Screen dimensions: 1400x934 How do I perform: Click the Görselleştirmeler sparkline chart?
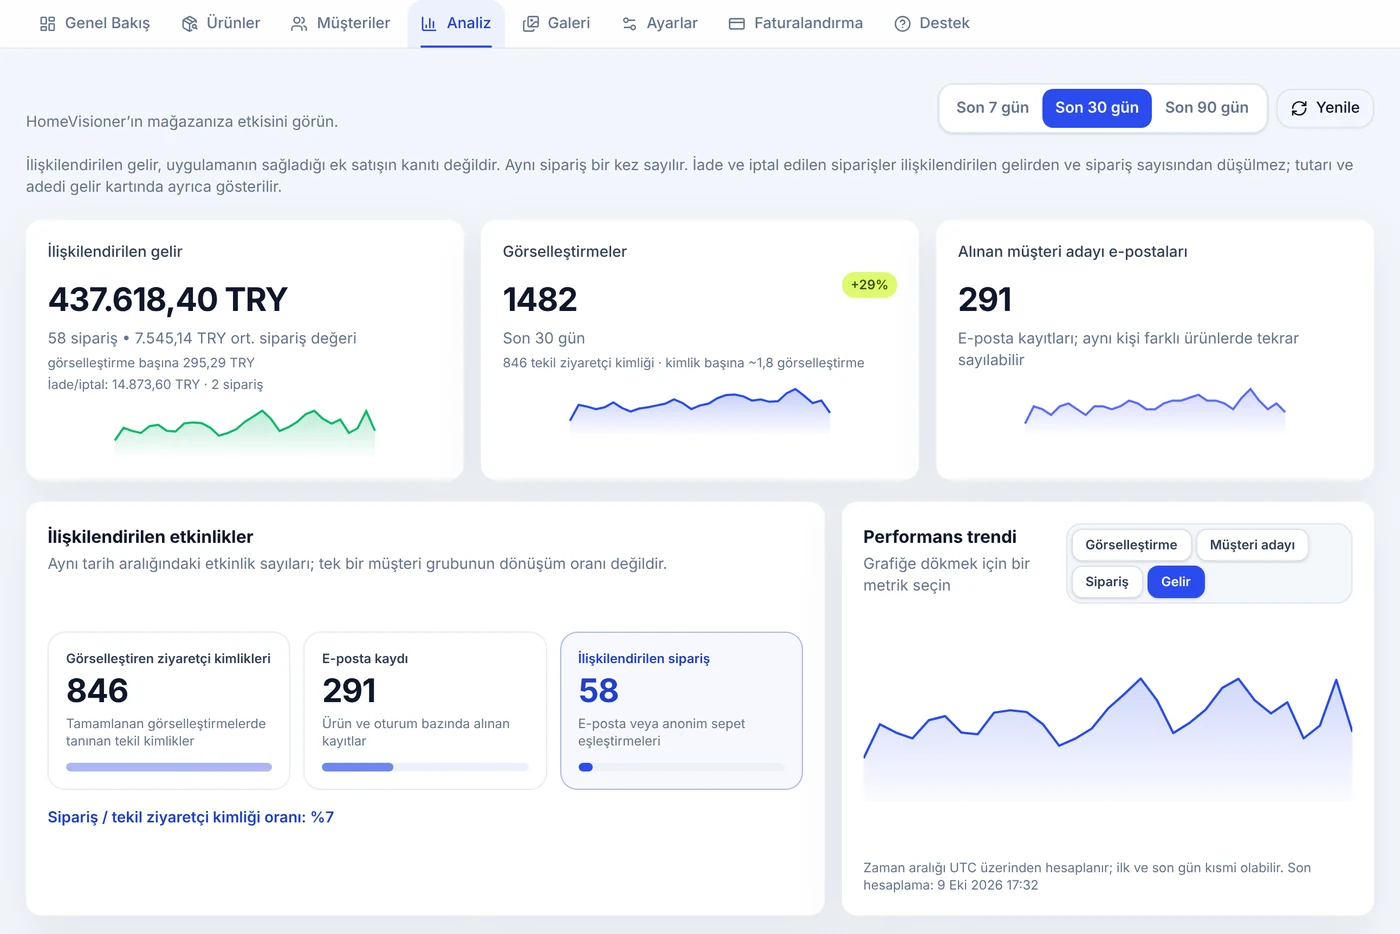coord(700,410)
